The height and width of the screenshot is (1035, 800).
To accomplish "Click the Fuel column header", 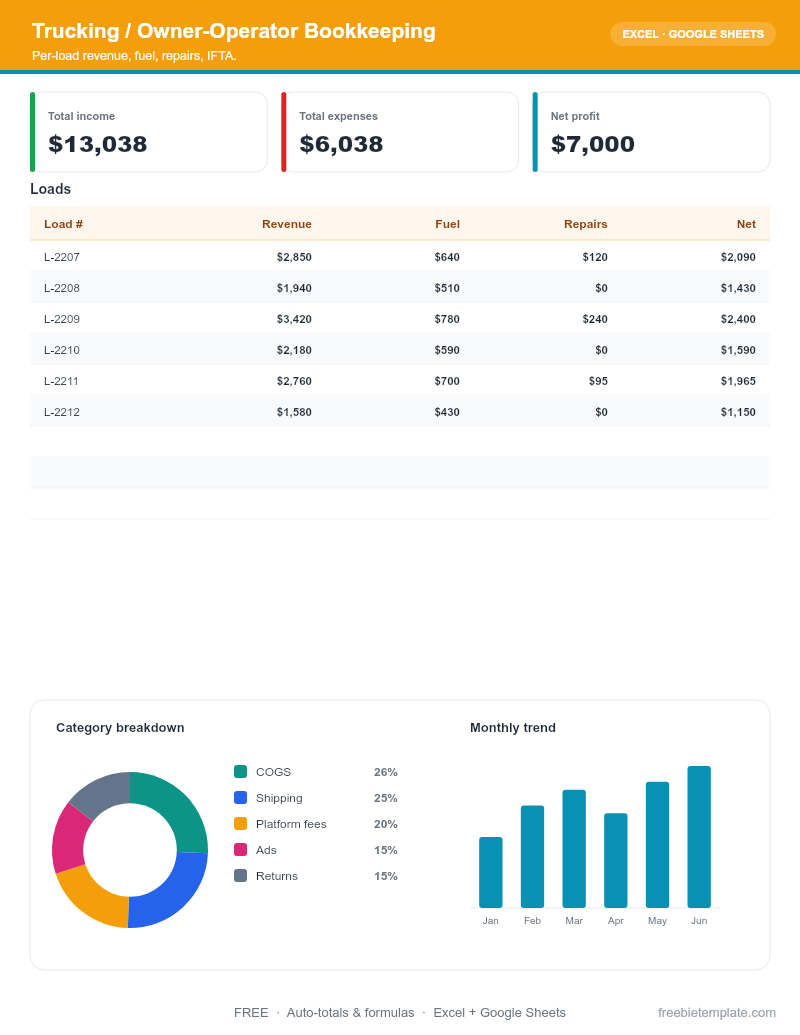I will (448, 224).
